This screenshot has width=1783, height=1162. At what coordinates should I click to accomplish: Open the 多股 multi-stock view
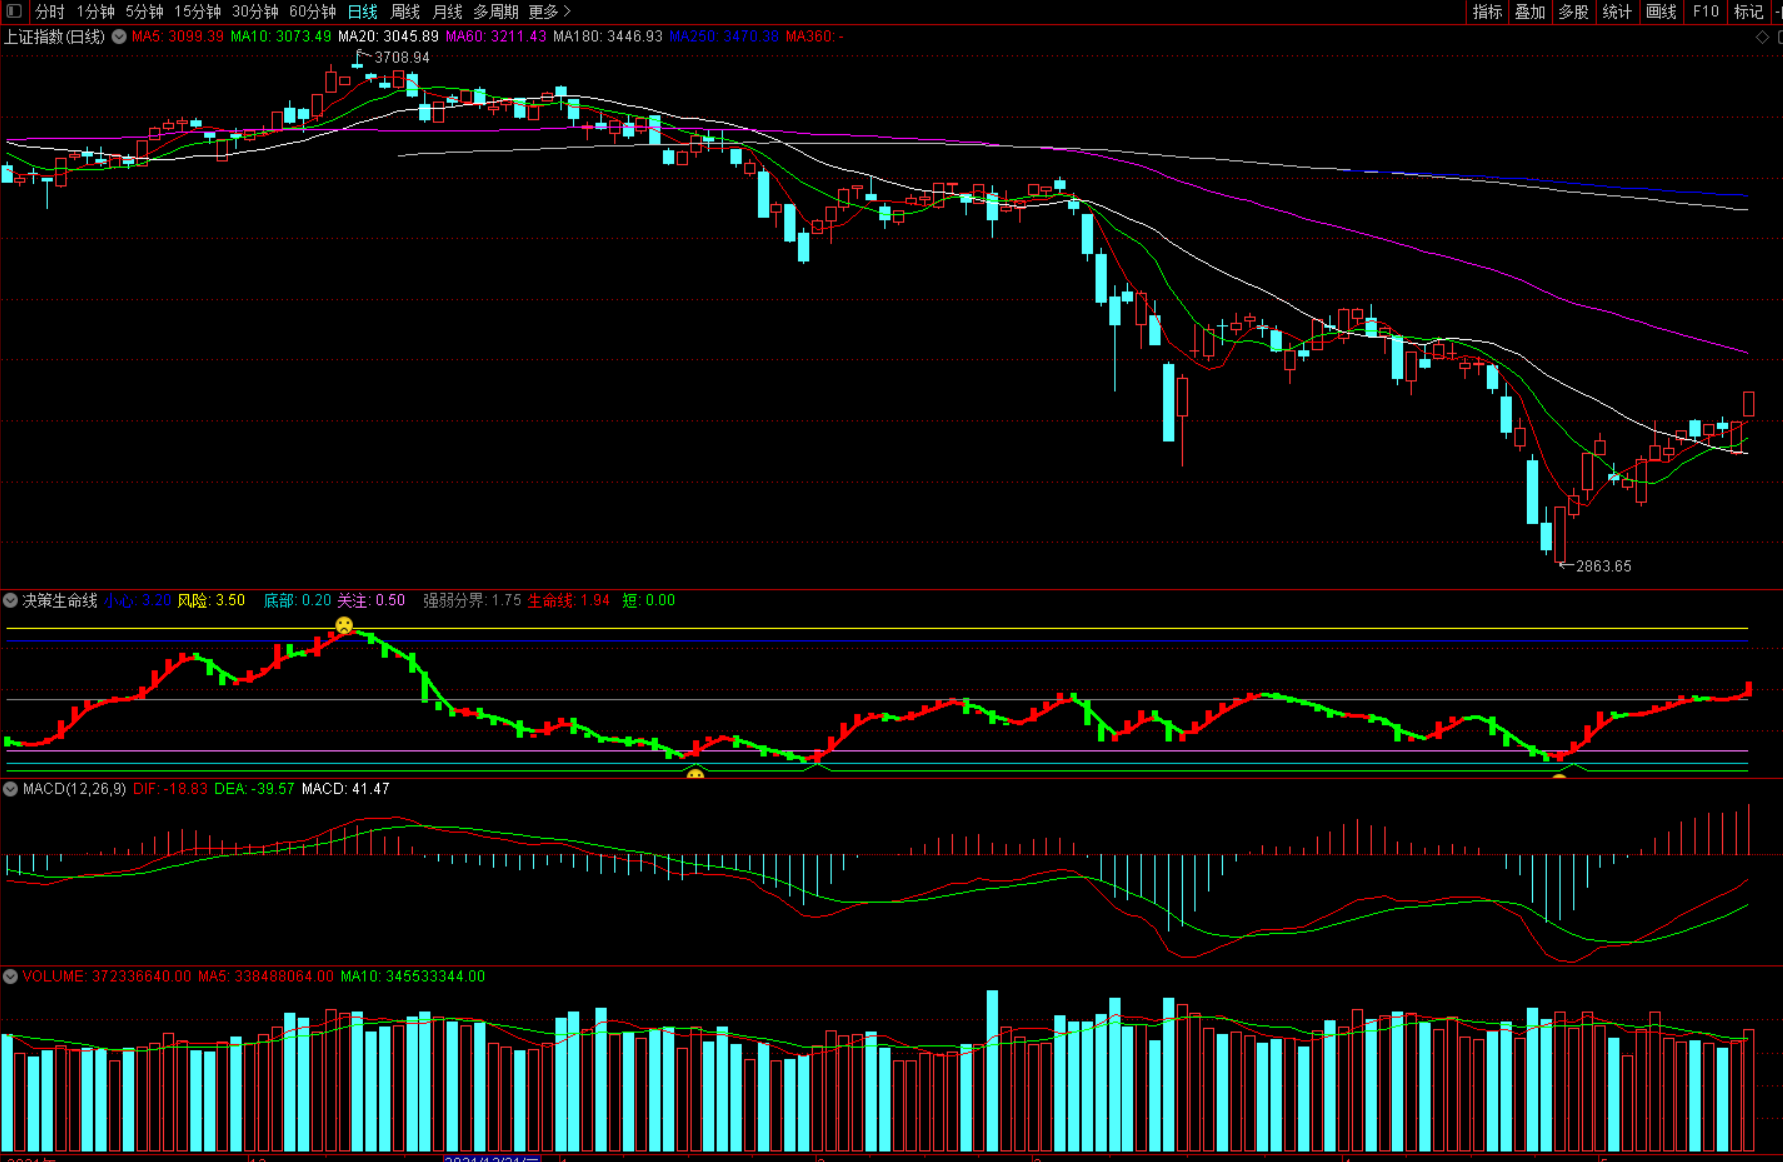point(1573,12)
